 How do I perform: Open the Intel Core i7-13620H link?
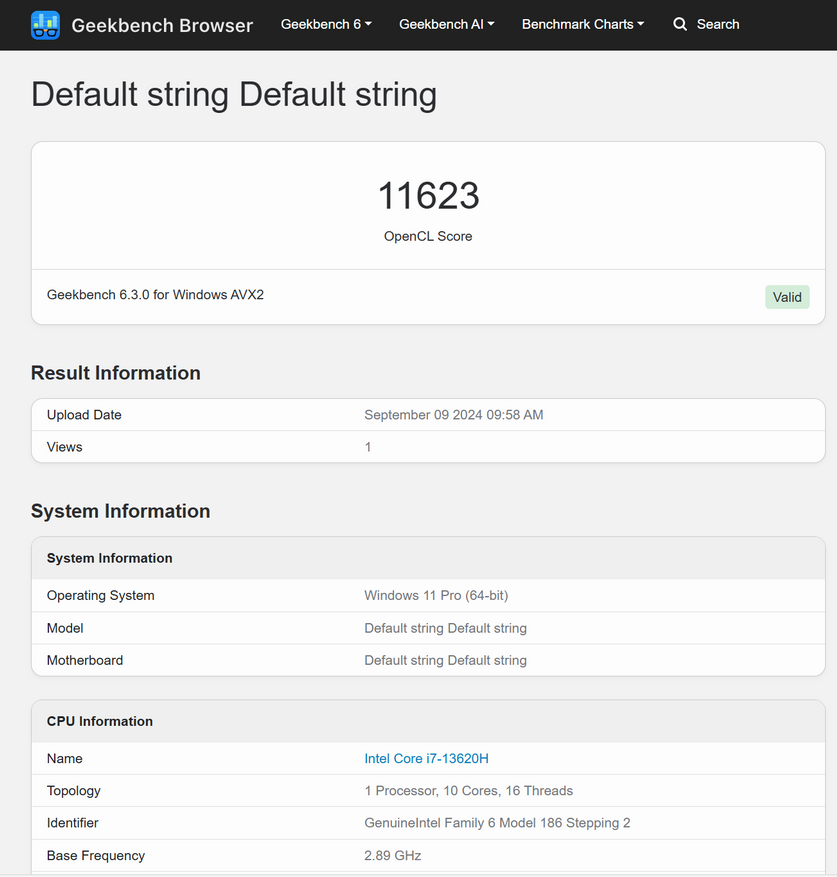[x=426, y=759]
